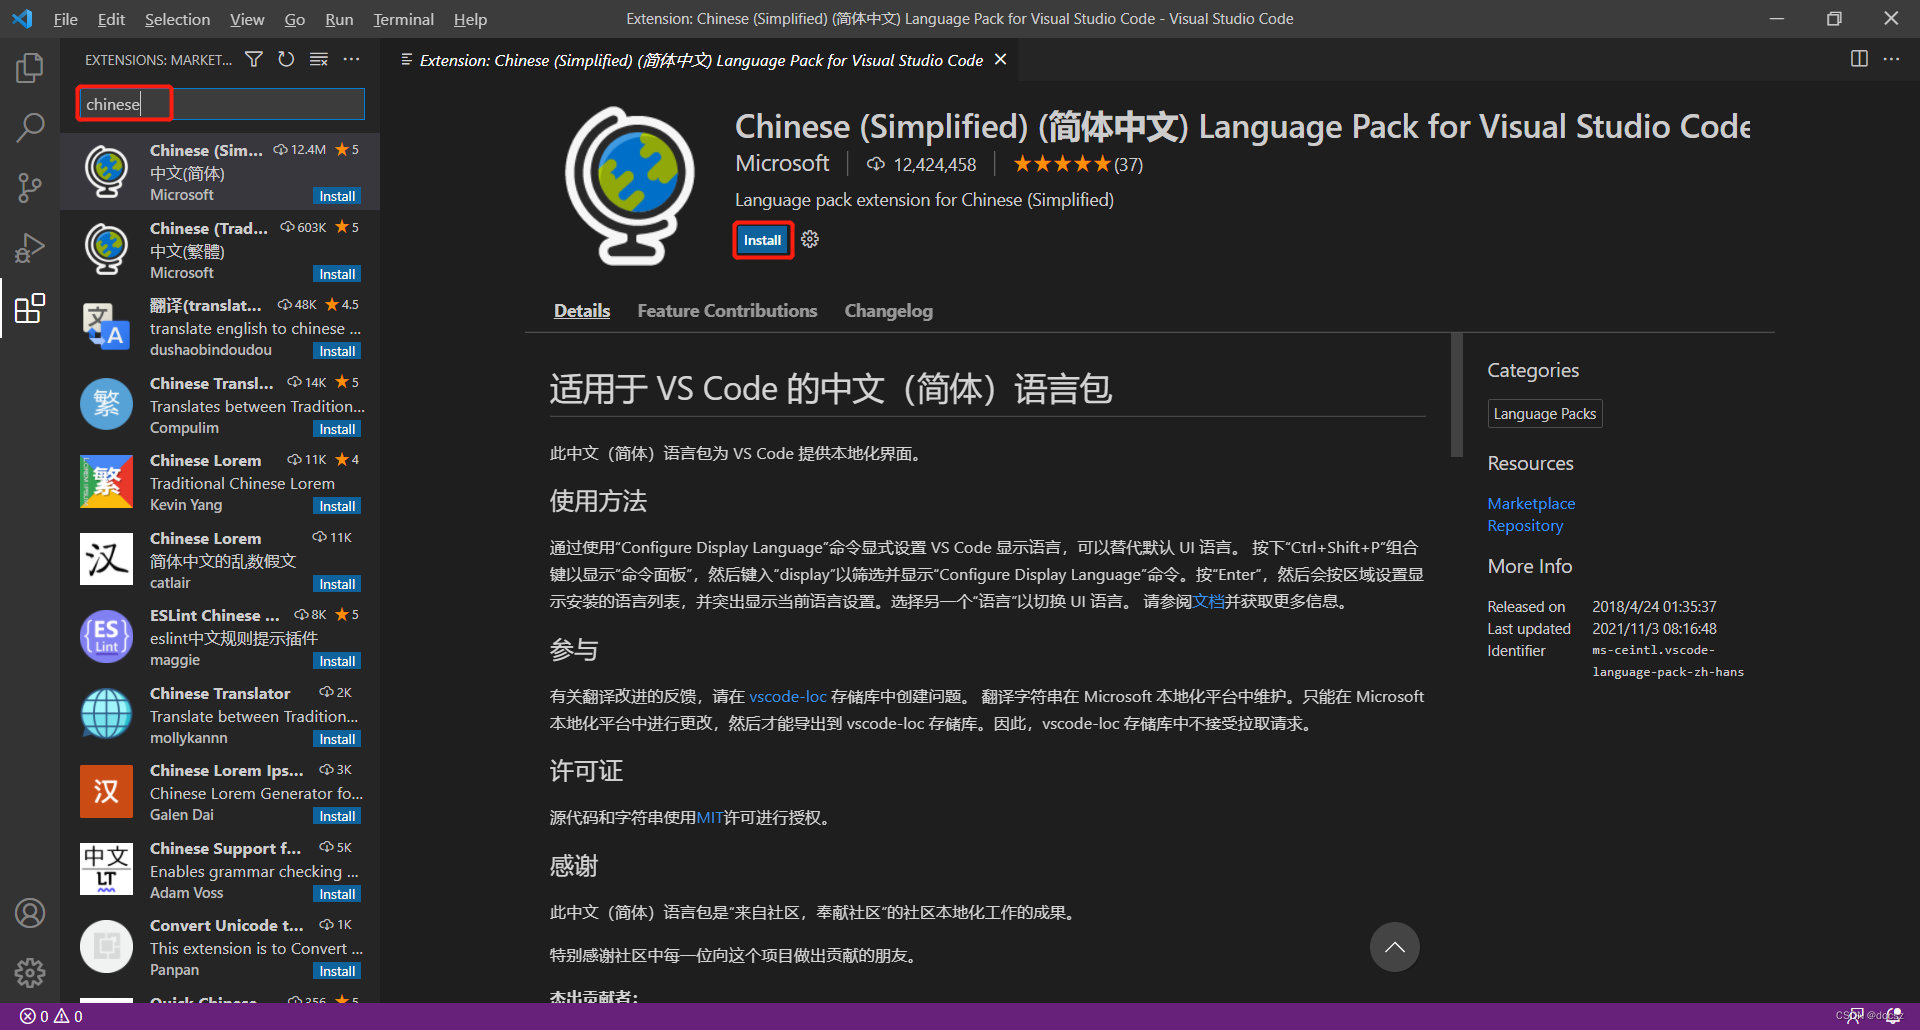Select Chinese (Traditional) extension in list
Image resolution: width=1920 pixels, height=1030 pixels.
point(220,249)
